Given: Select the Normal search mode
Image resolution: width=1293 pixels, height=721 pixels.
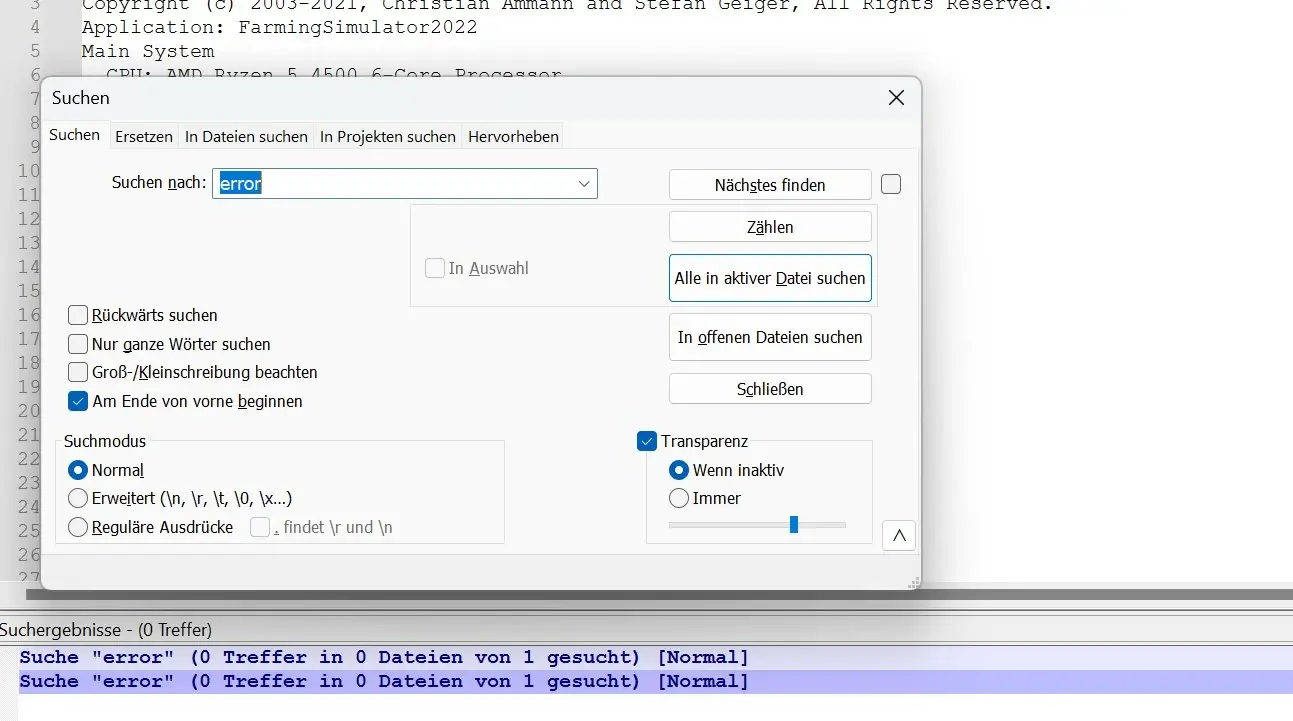Looking at the screenshot, I should tap(78, 470).
